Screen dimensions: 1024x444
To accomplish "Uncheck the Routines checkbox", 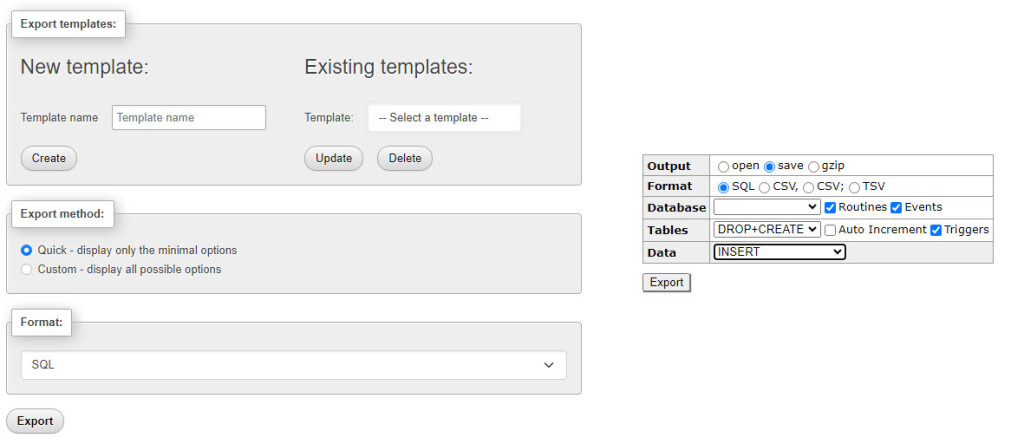I will tap(830, 208).
